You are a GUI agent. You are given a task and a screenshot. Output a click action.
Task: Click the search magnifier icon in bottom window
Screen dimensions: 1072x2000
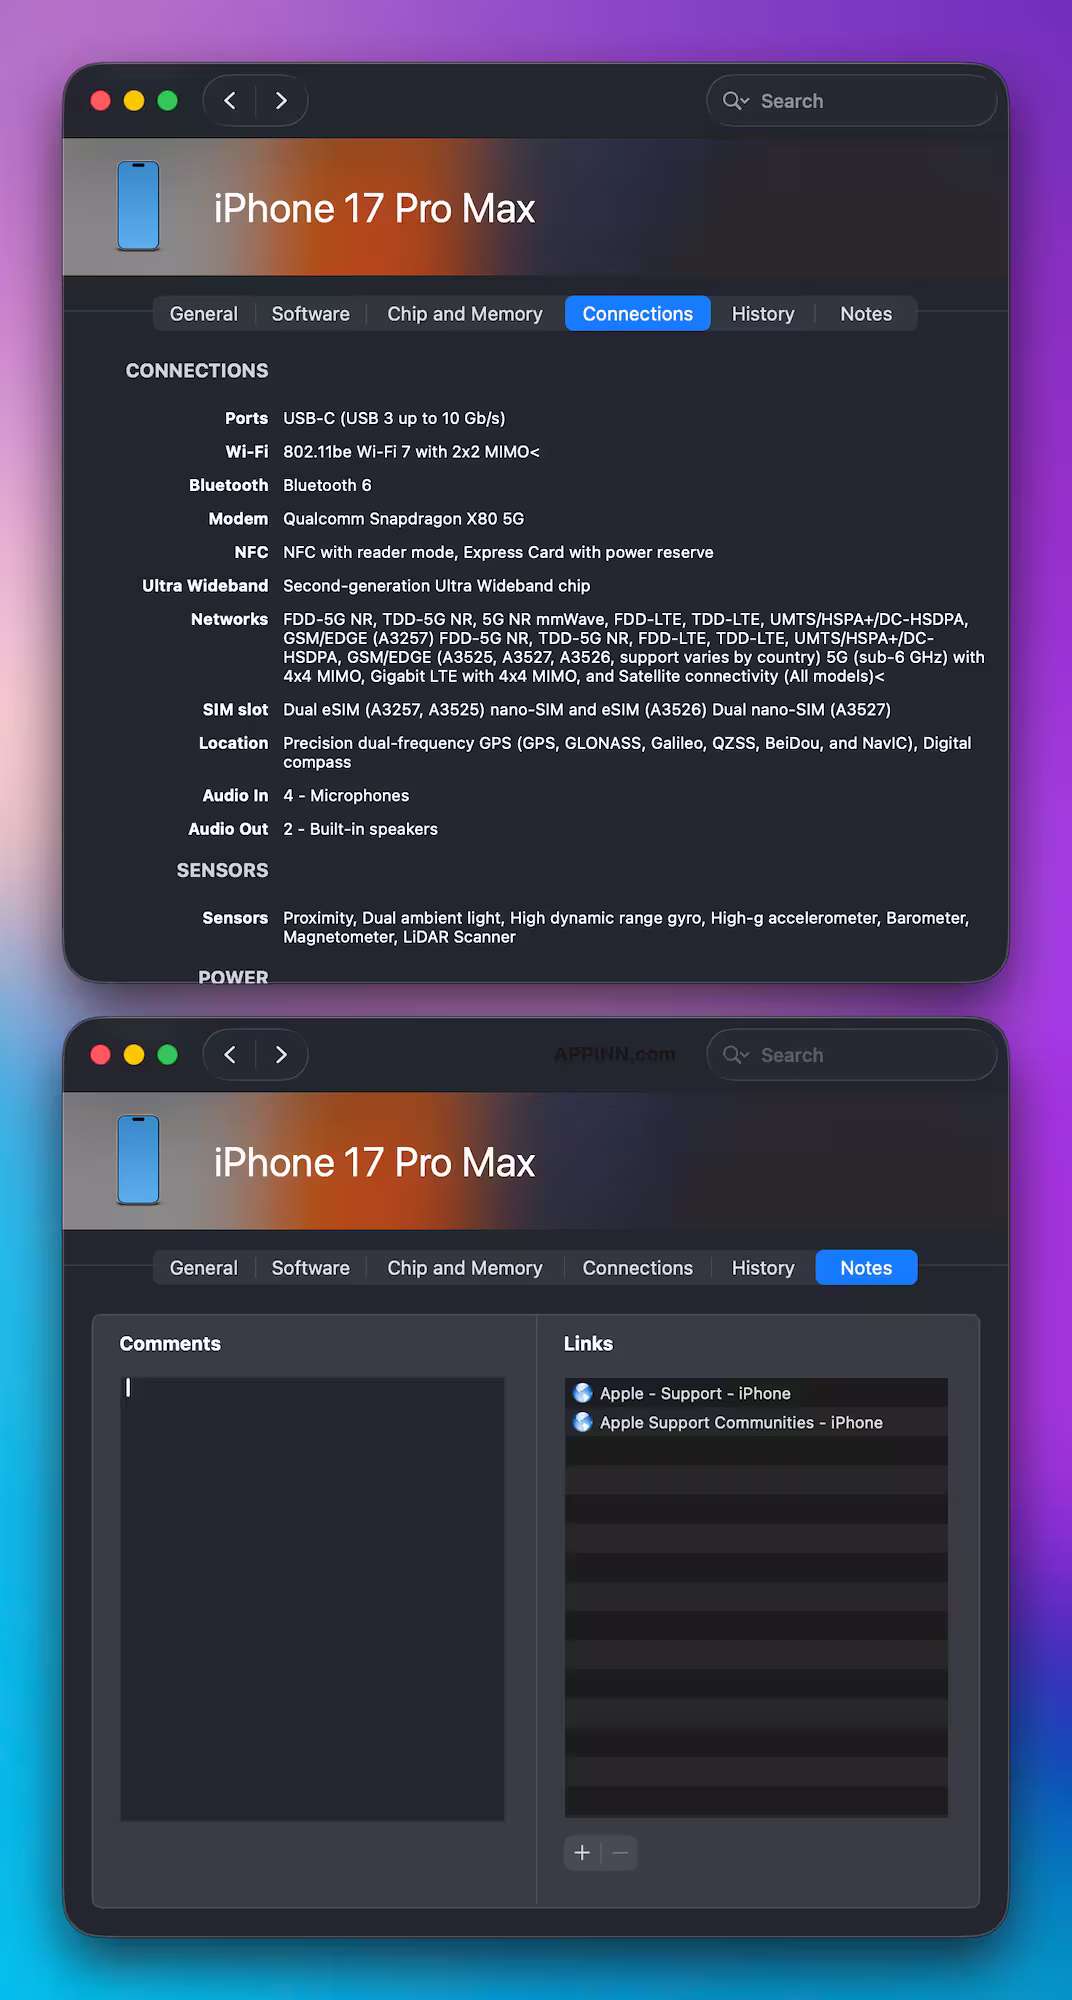(x=735, y=1055)
